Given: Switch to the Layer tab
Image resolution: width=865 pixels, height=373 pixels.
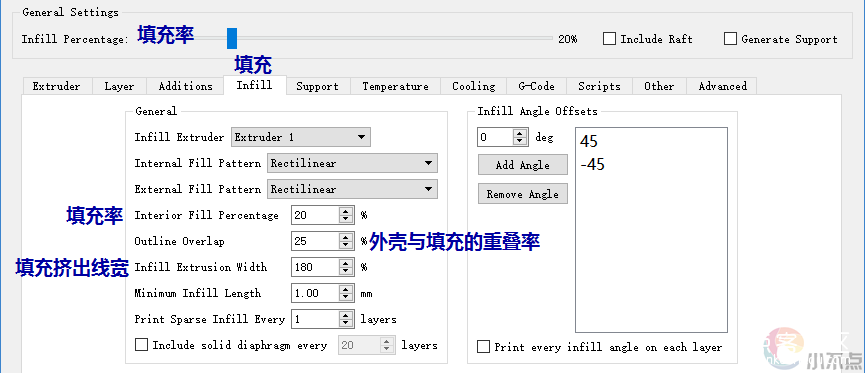Looking at the screenshot, I should 119,87.
